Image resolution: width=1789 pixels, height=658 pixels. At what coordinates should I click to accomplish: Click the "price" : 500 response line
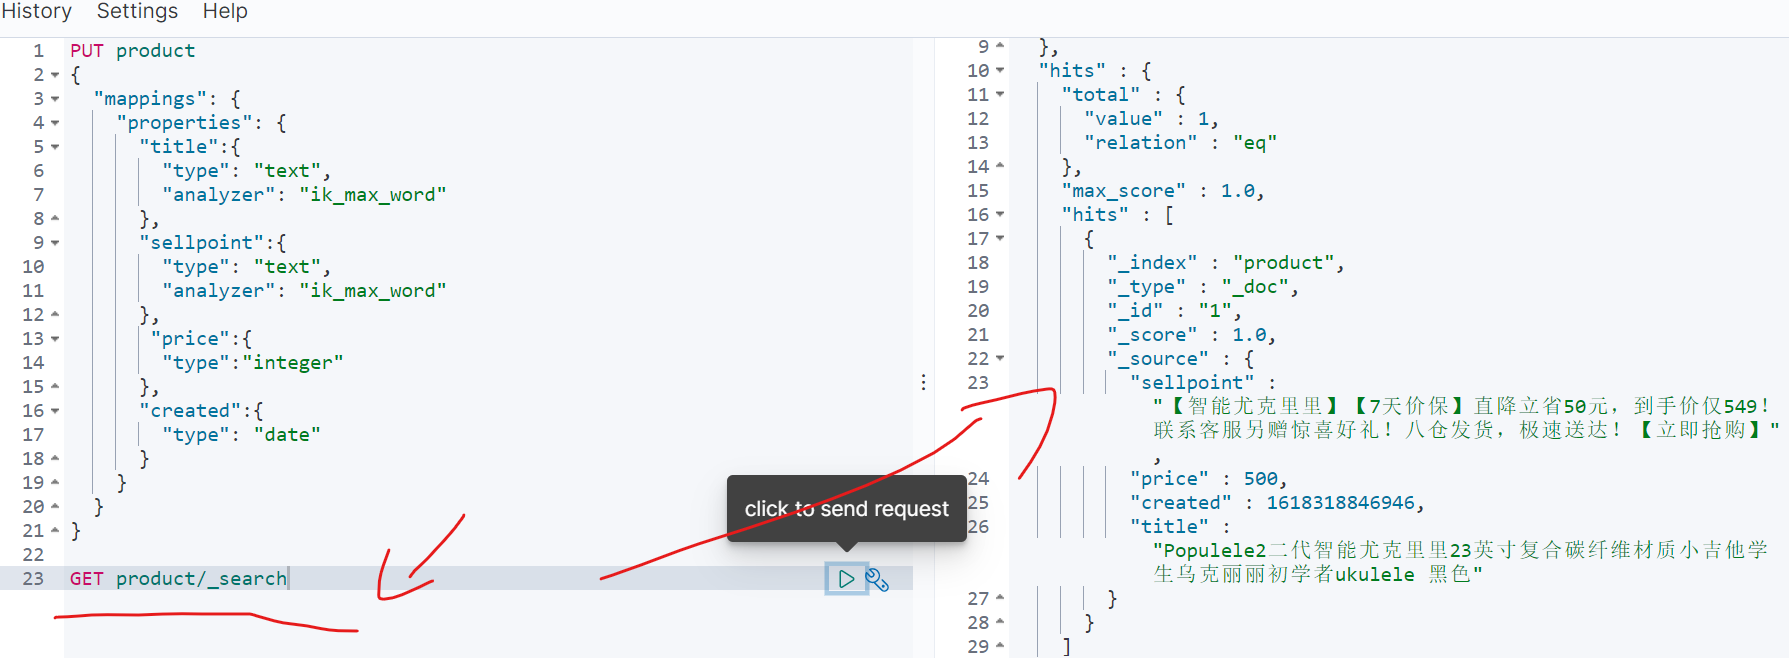point(1209,479)
